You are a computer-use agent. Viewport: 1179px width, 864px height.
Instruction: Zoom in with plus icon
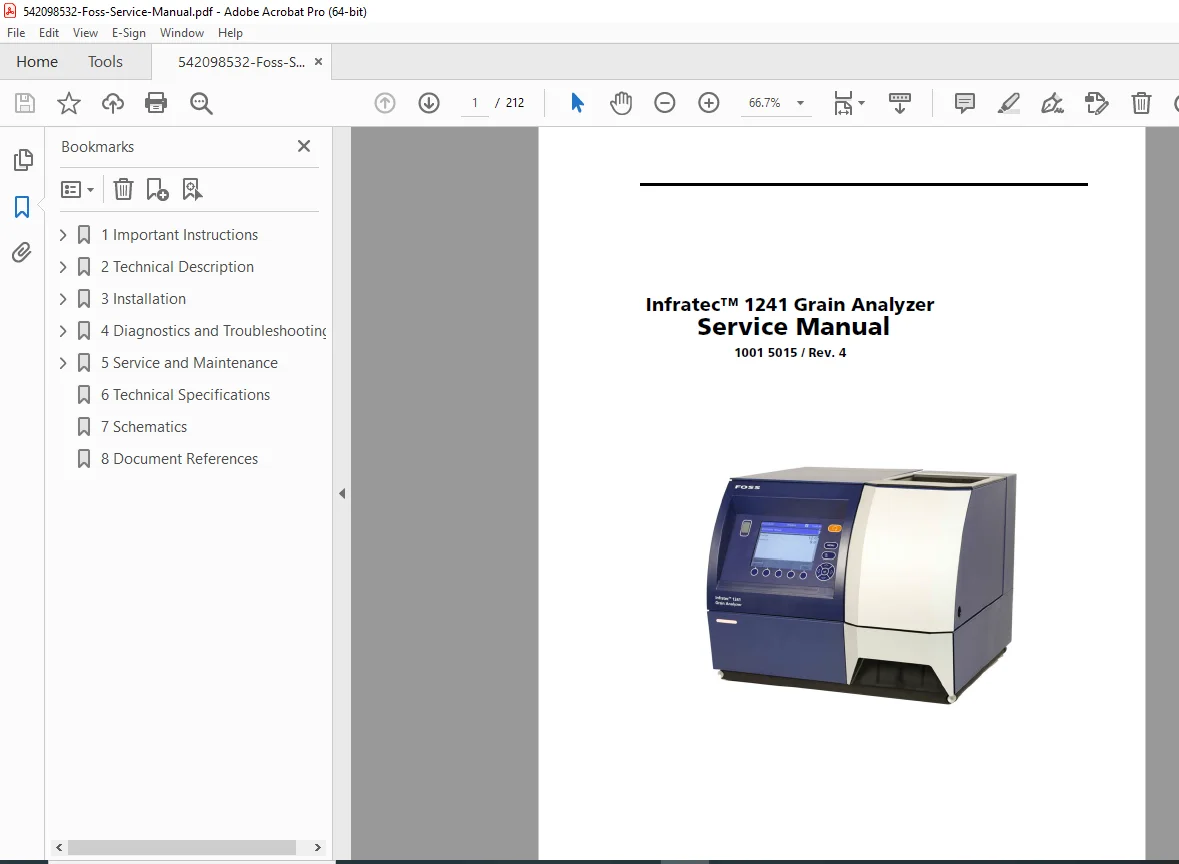click(x=708, y=103)
